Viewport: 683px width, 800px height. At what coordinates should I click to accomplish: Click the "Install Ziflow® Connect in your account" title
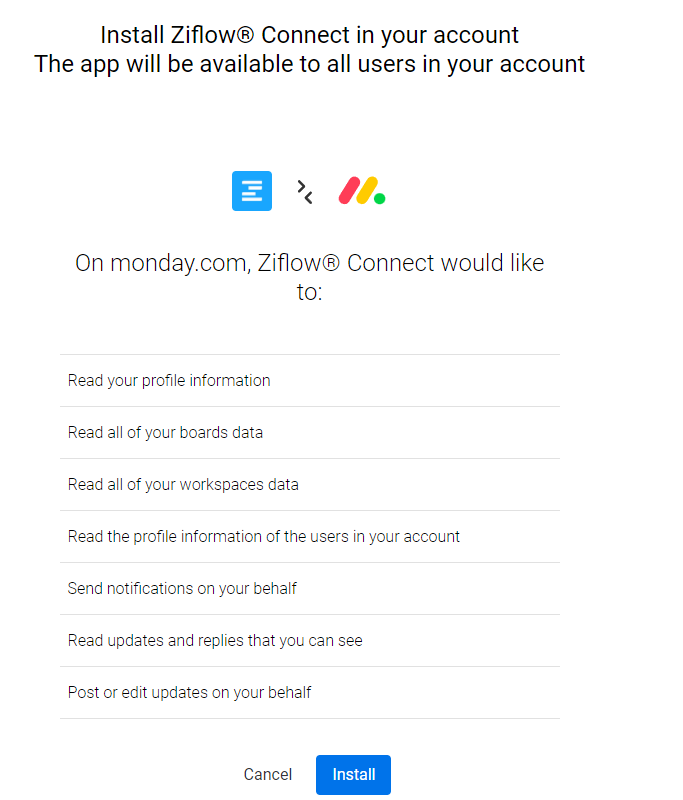(310, 36)
